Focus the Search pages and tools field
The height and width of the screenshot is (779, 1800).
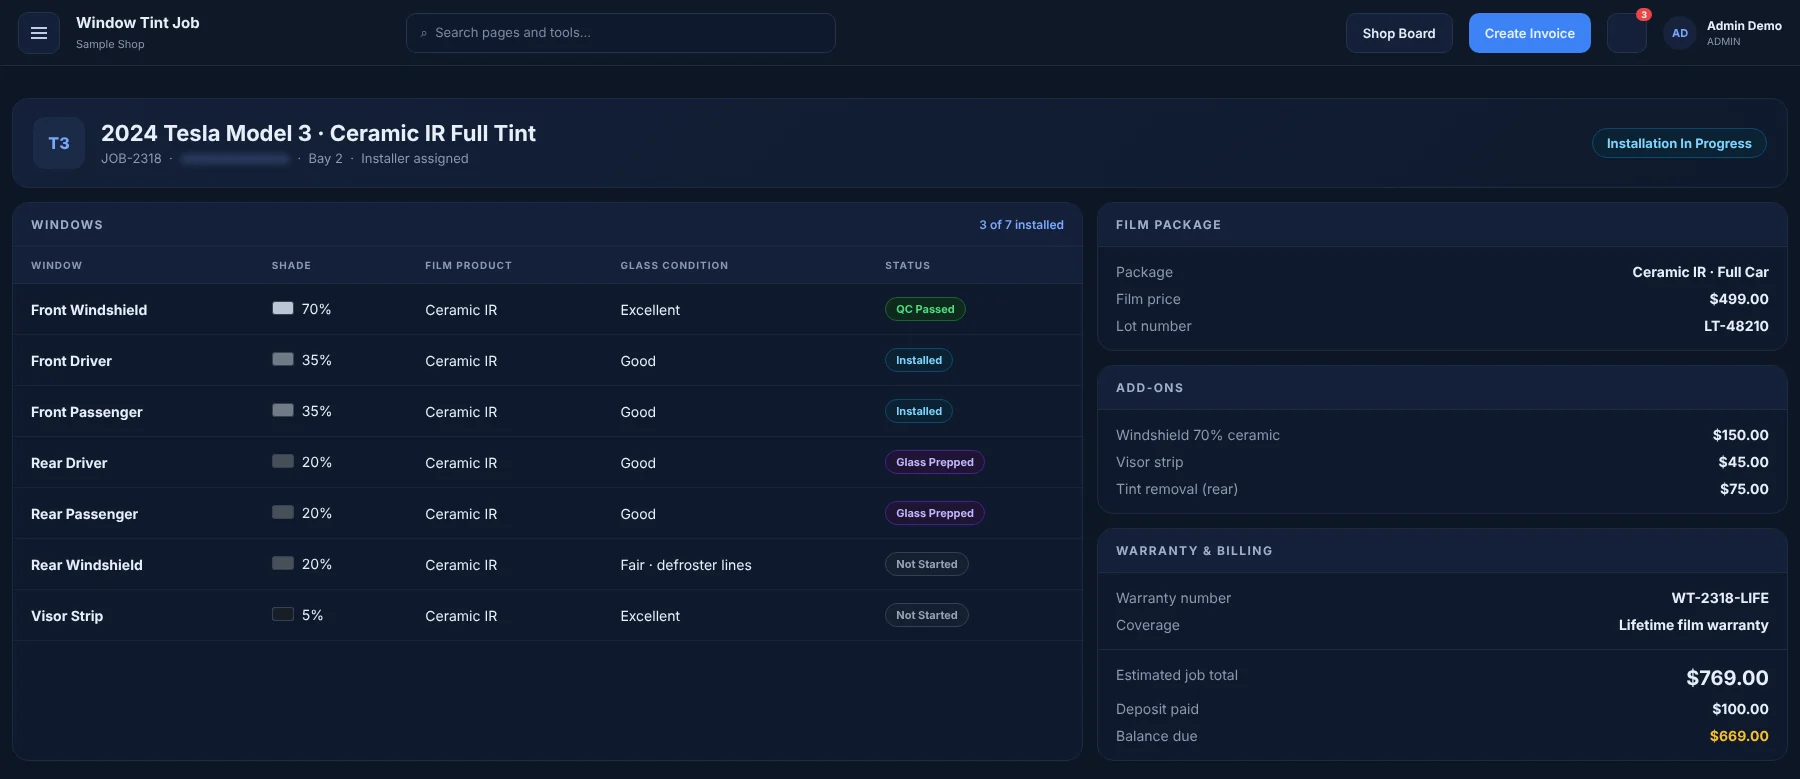click(621, 33)
